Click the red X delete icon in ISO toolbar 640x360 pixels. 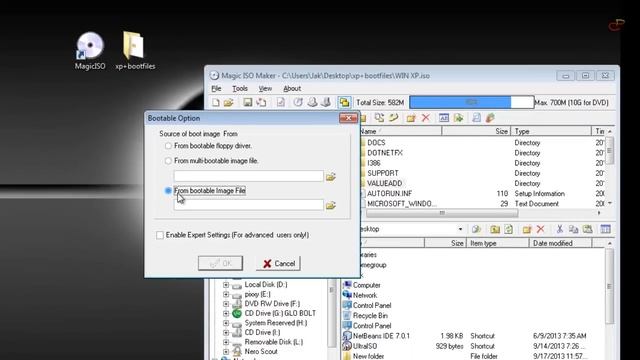point(426,118)
